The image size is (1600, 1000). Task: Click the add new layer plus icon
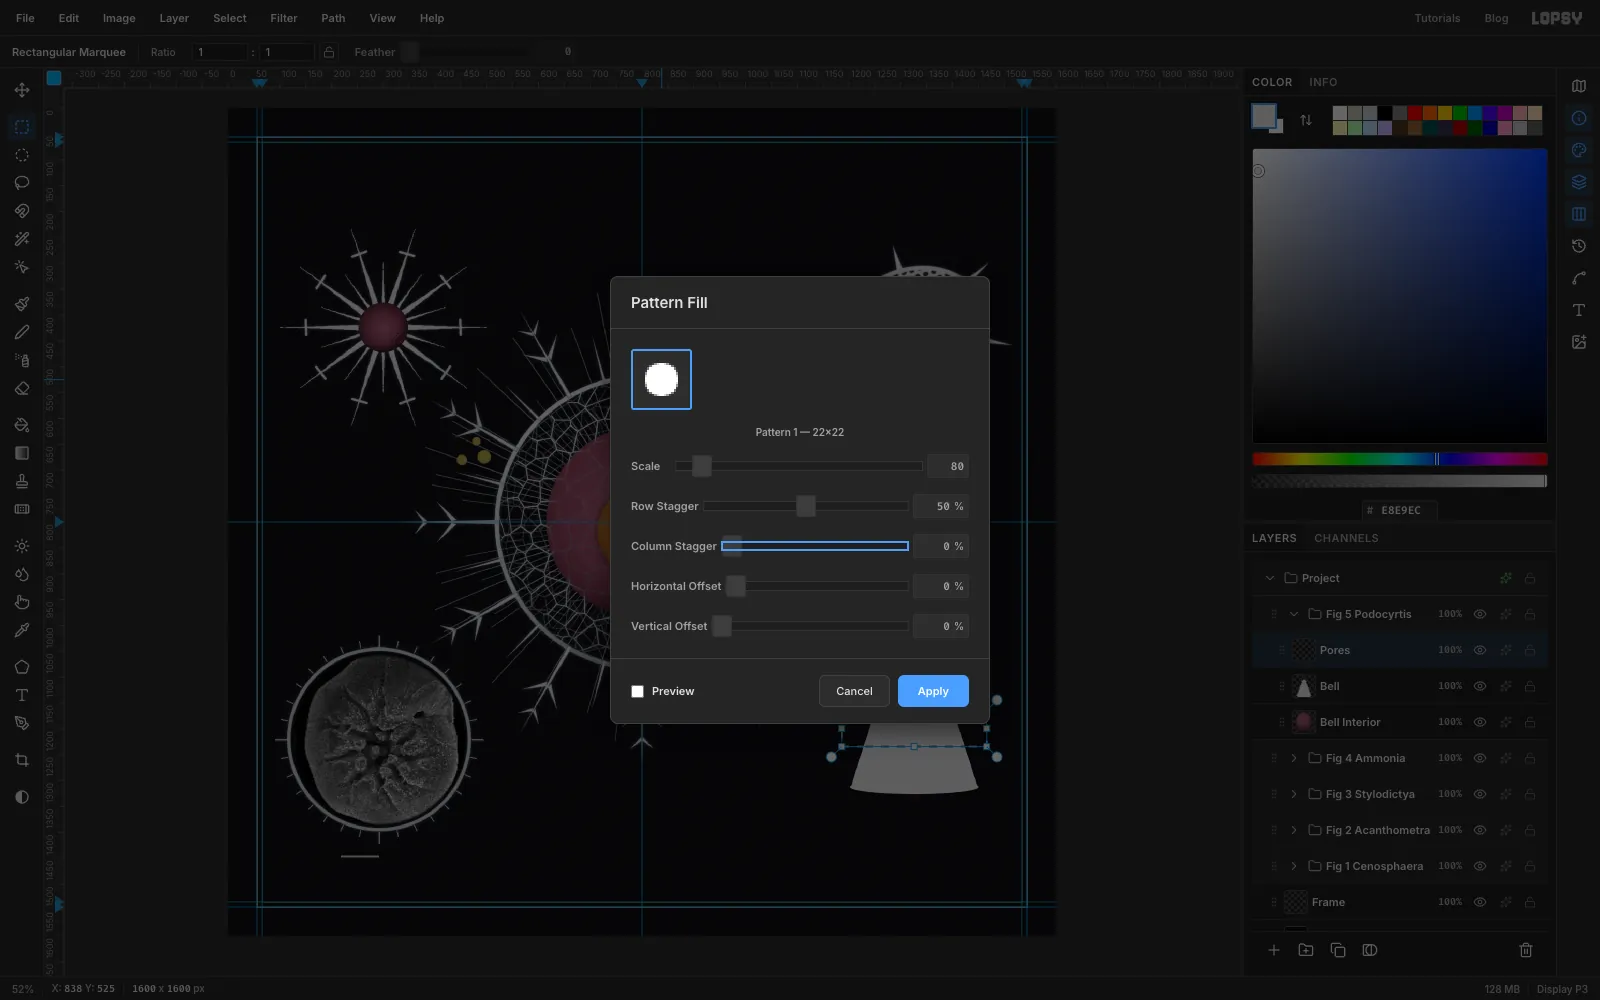(x=1274, y=950)
